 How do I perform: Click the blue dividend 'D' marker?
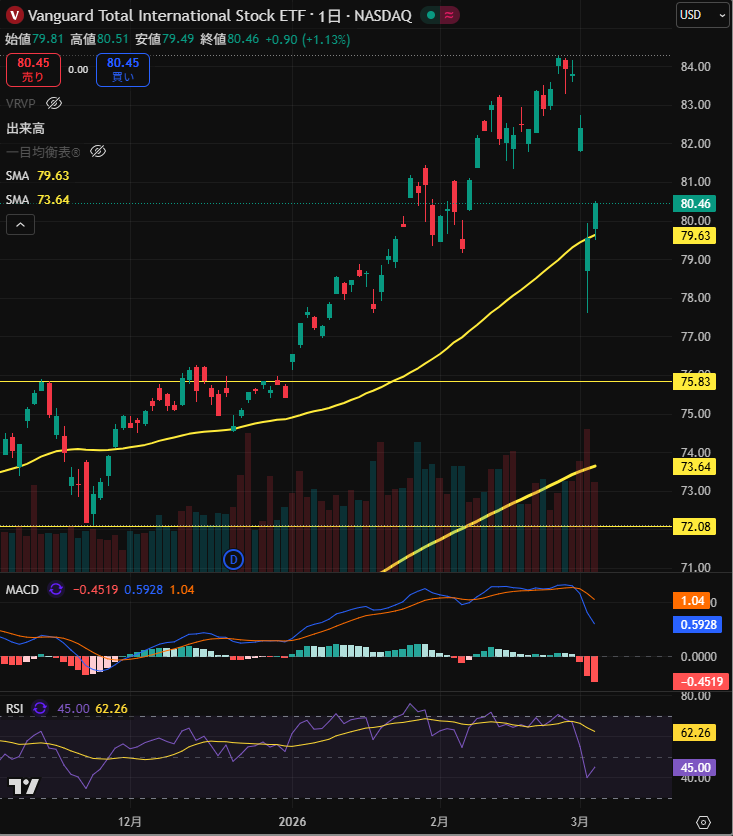(x=234, y=557)
